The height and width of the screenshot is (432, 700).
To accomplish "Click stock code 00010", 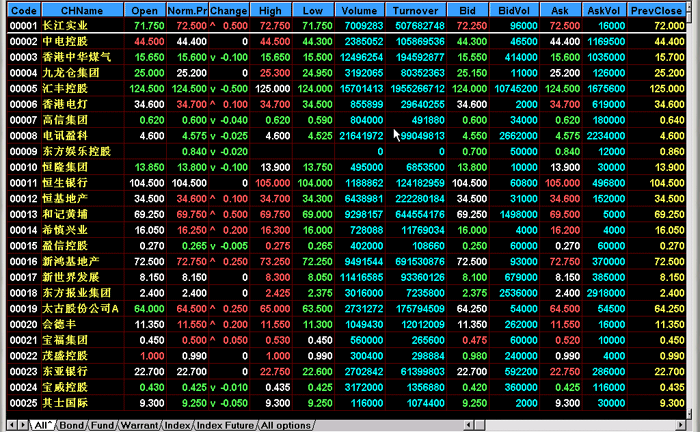I will (24, 167).
